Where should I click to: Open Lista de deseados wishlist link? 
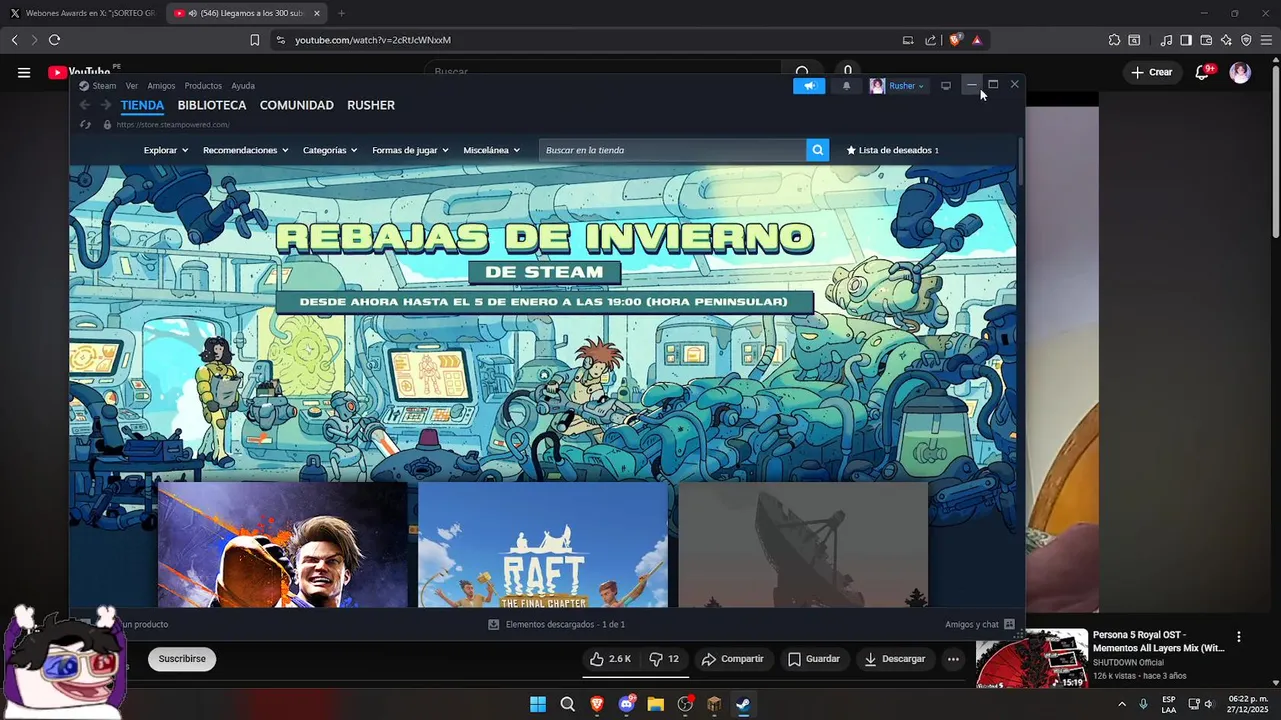click(x=893, y=150)
